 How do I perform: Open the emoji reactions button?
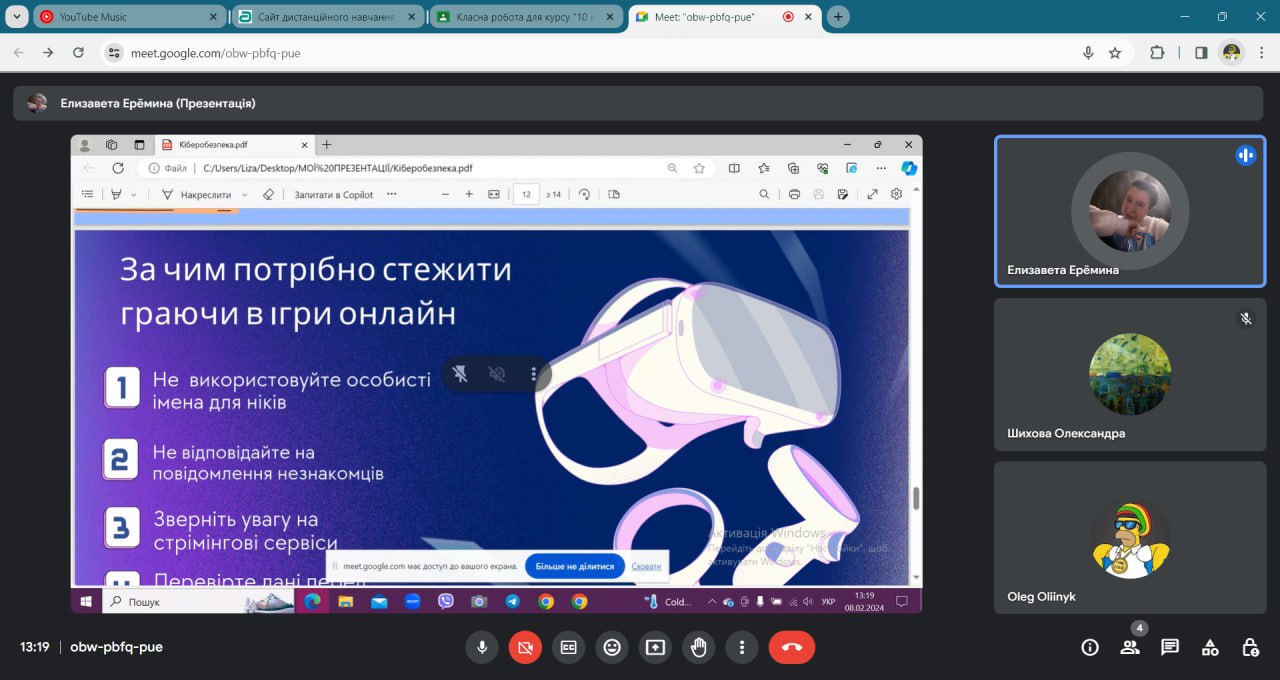[612, 647]
